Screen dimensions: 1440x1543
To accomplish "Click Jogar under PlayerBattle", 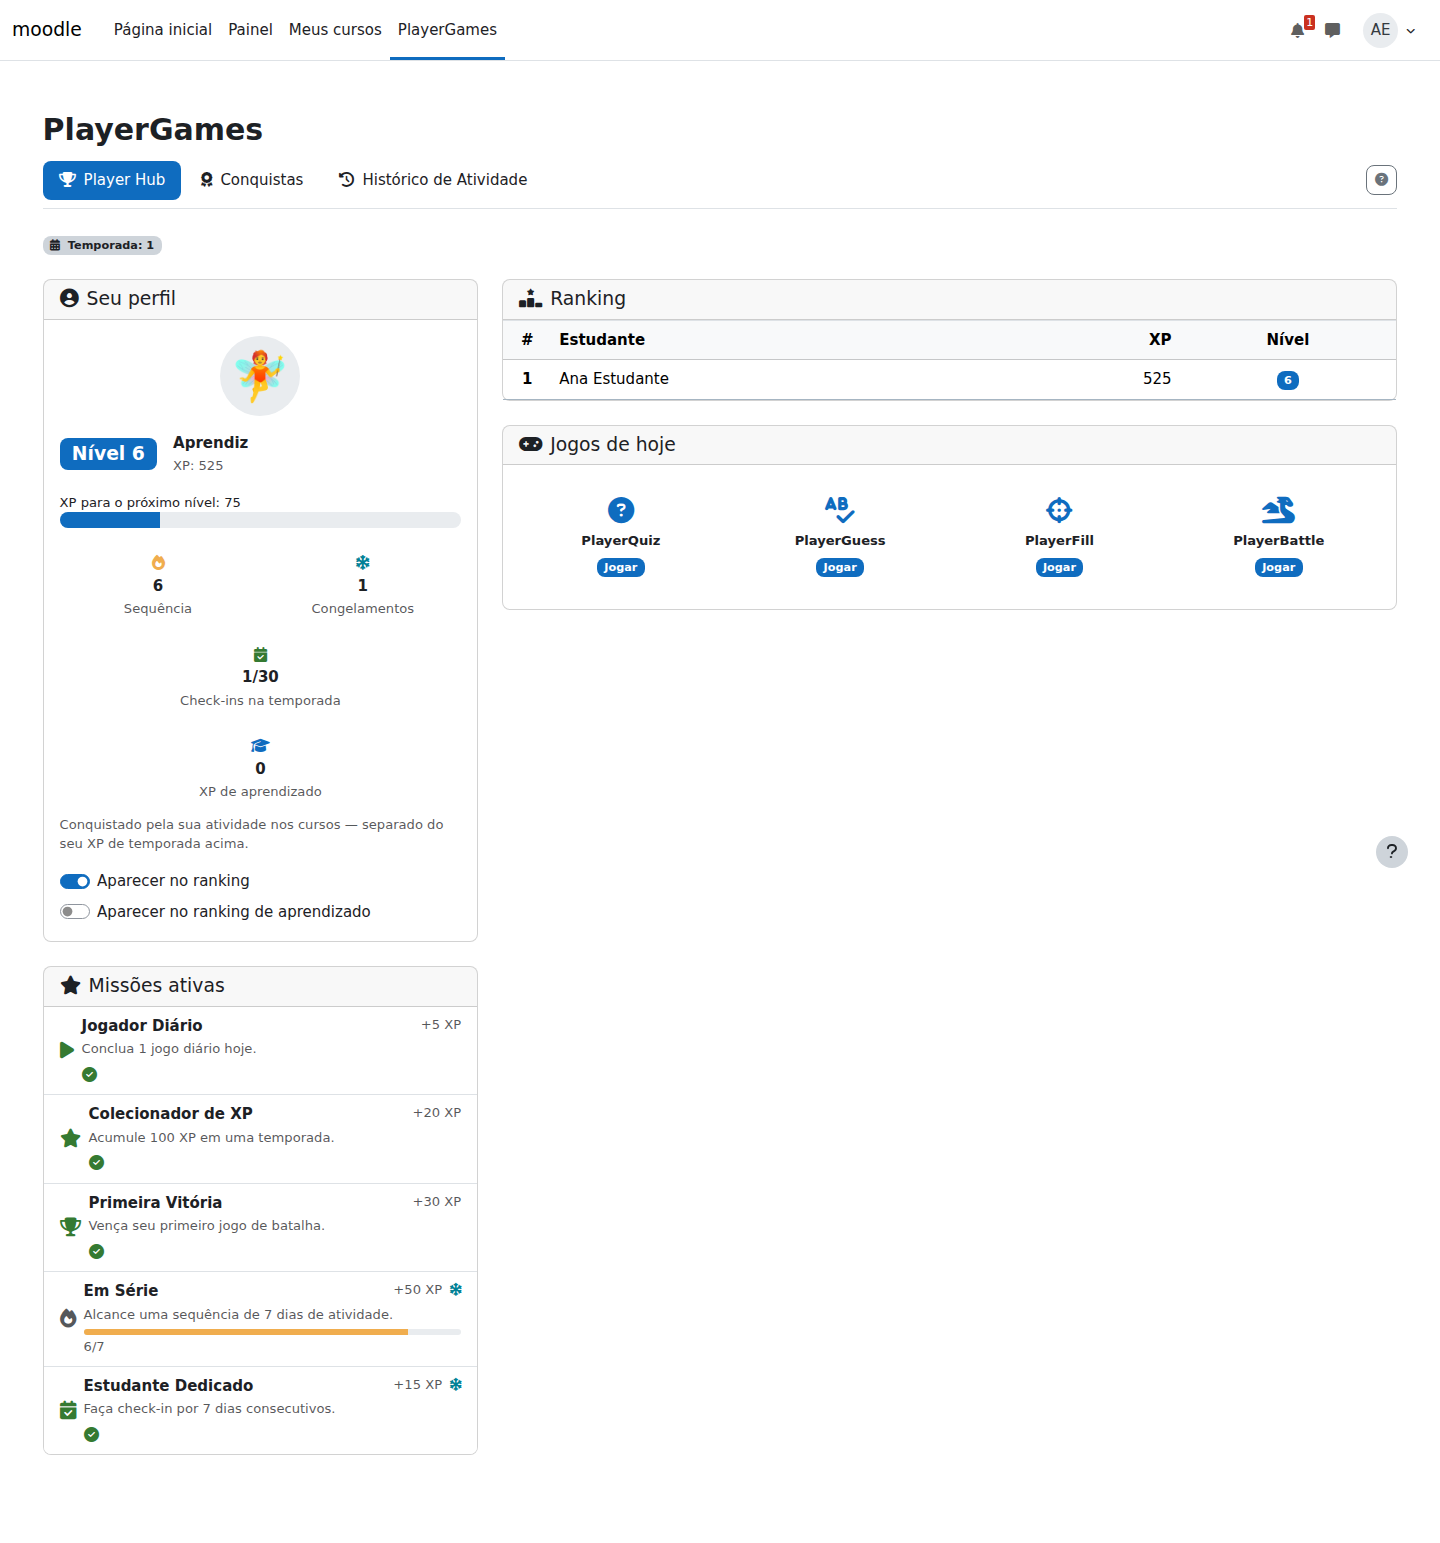I will (1278, 567).
